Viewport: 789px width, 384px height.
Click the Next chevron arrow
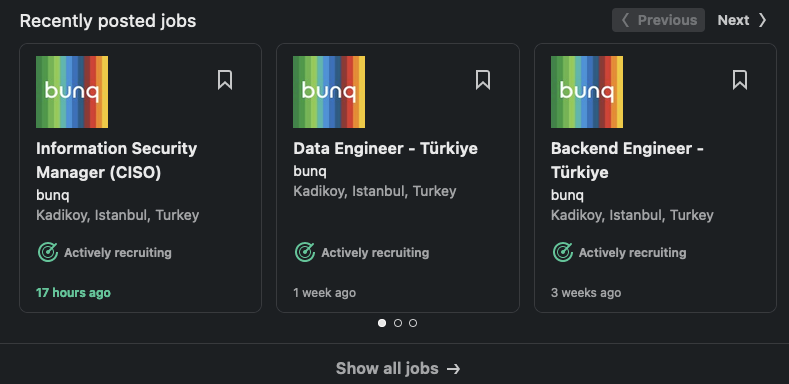762,20
